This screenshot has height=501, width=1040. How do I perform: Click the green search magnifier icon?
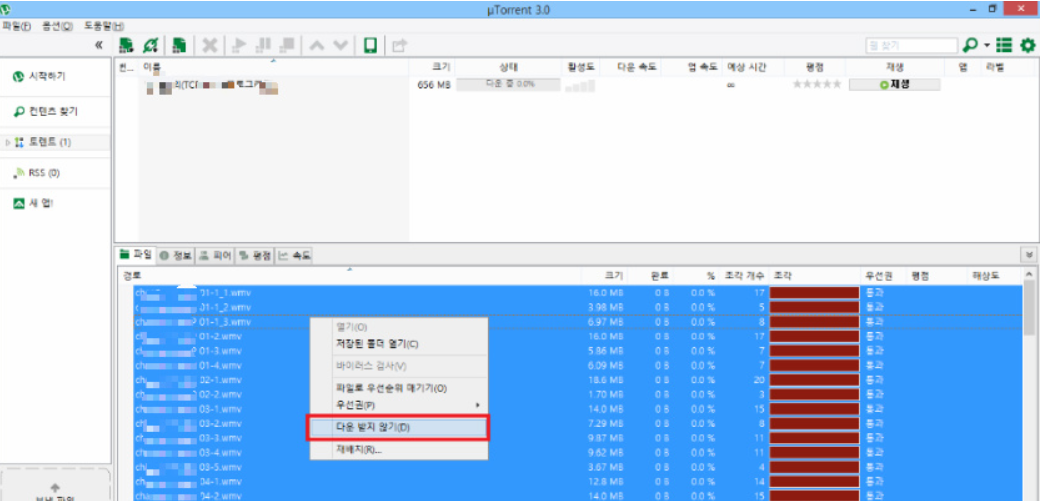pyautogui.click(x=969, y=45)
